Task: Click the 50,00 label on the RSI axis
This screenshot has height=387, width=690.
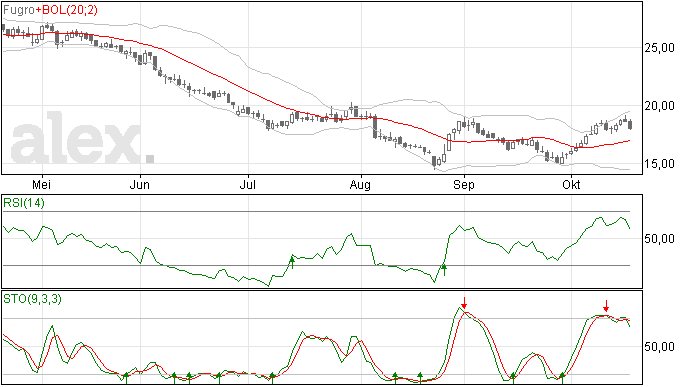Action: tap(659, 239)
